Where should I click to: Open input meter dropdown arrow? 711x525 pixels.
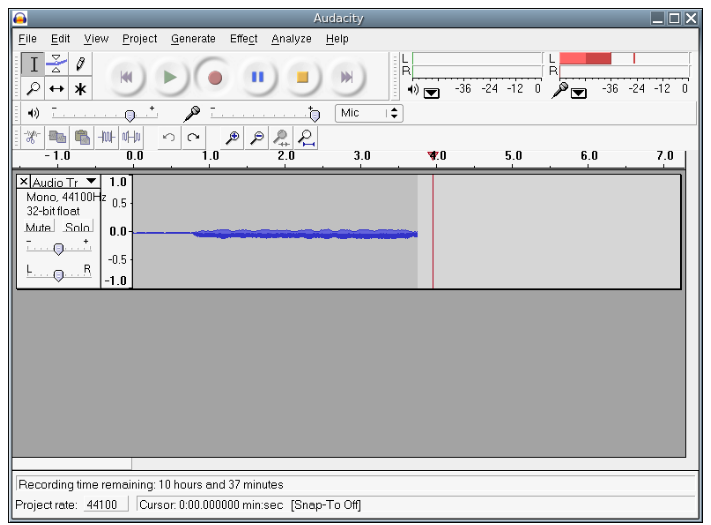coord(578,93)
